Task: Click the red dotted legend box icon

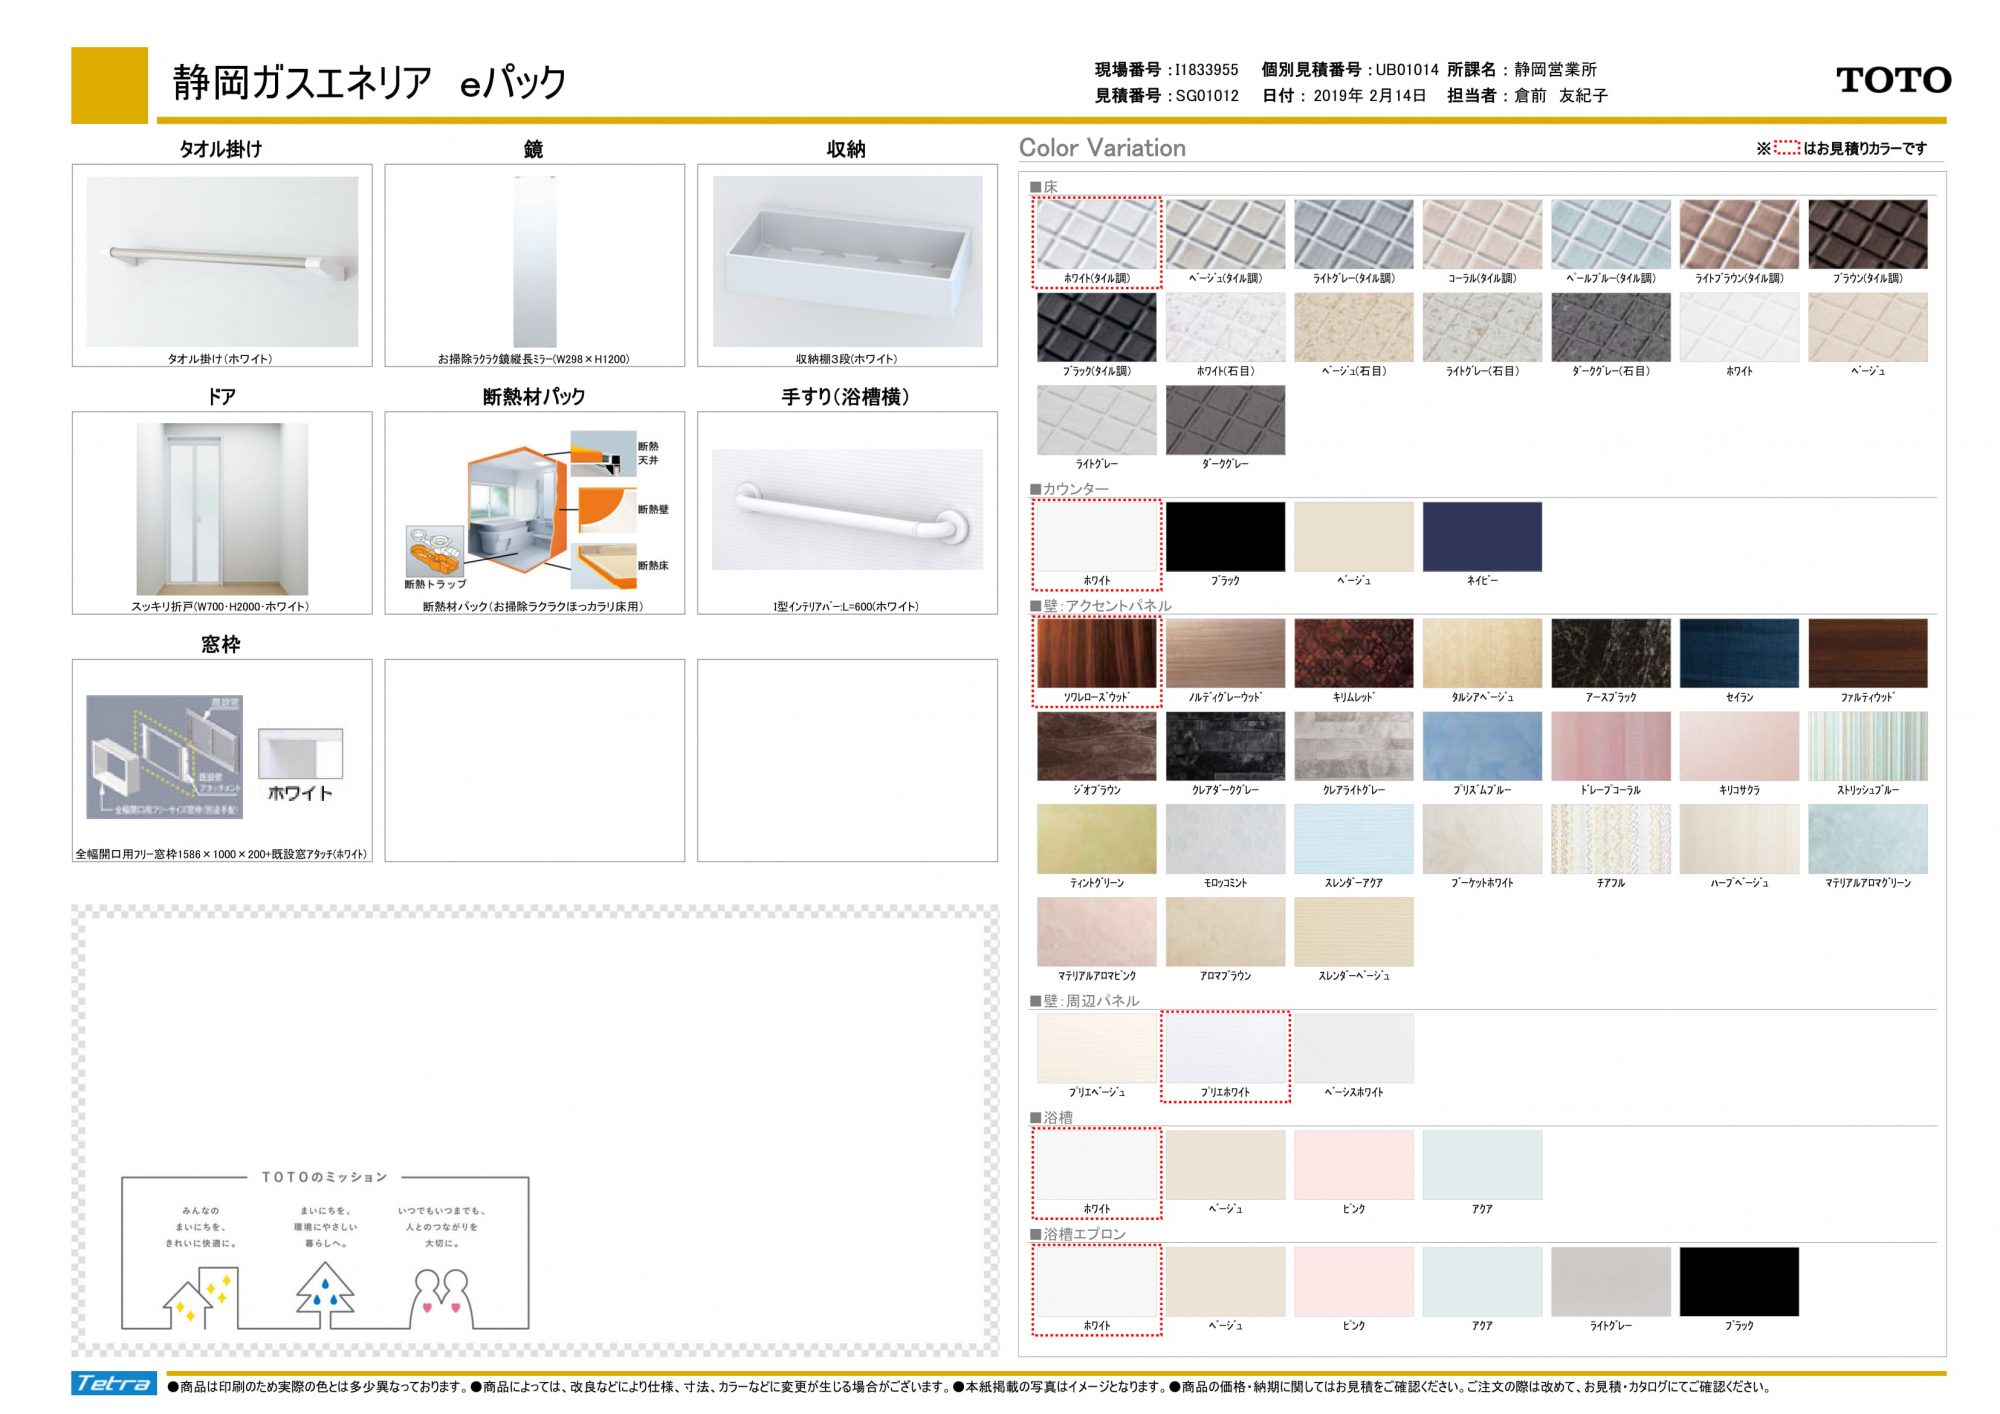Action: click(x=1786, y=148)
